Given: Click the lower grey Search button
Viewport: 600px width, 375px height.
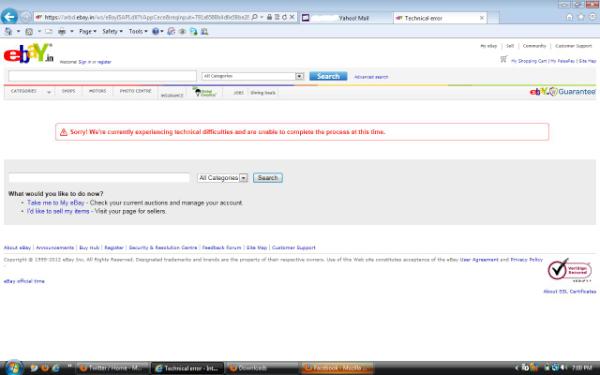Looking at the screenshot, I should tap(268, 178).
